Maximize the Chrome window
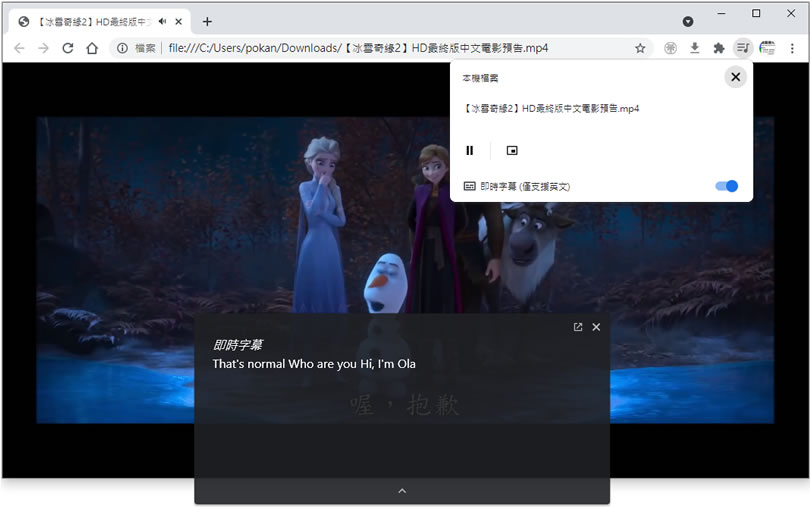The width and height of the screenshot is (810, 508). click(756, 13)
